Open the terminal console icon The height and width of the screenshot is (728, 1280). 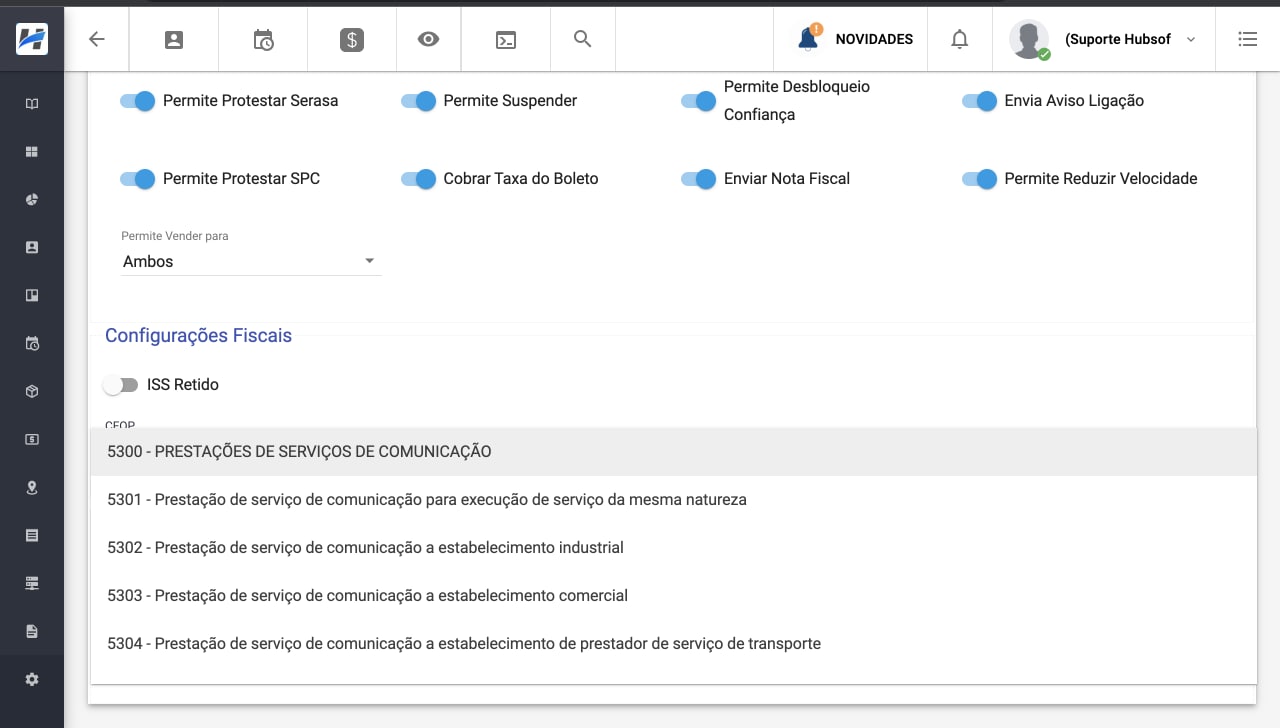[x=507, y=39]
